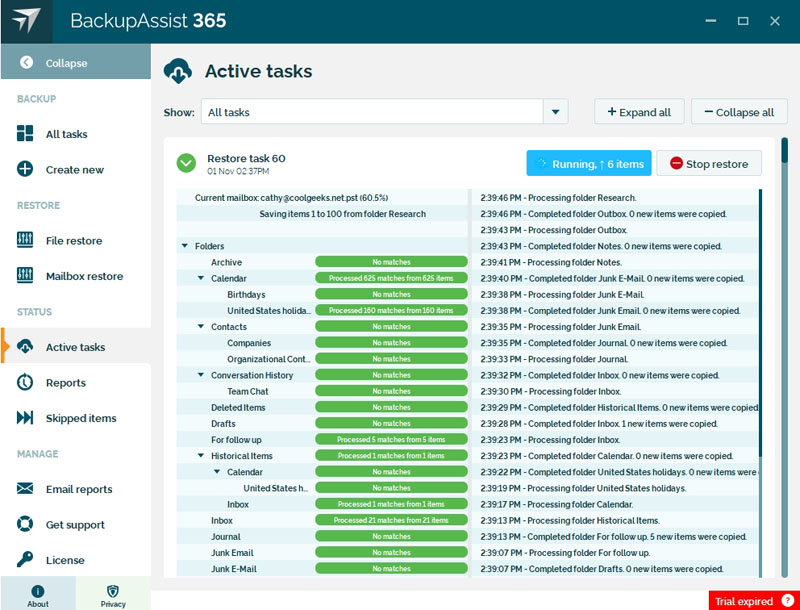The width and height of the screenshot is (800, 610).
Task: Click the Create new plus icon
Action: click(25, 169)
